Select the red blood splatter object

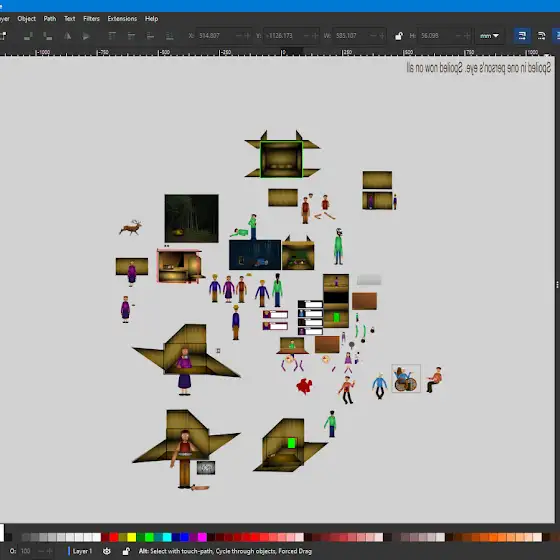click(x=304, y=386)
